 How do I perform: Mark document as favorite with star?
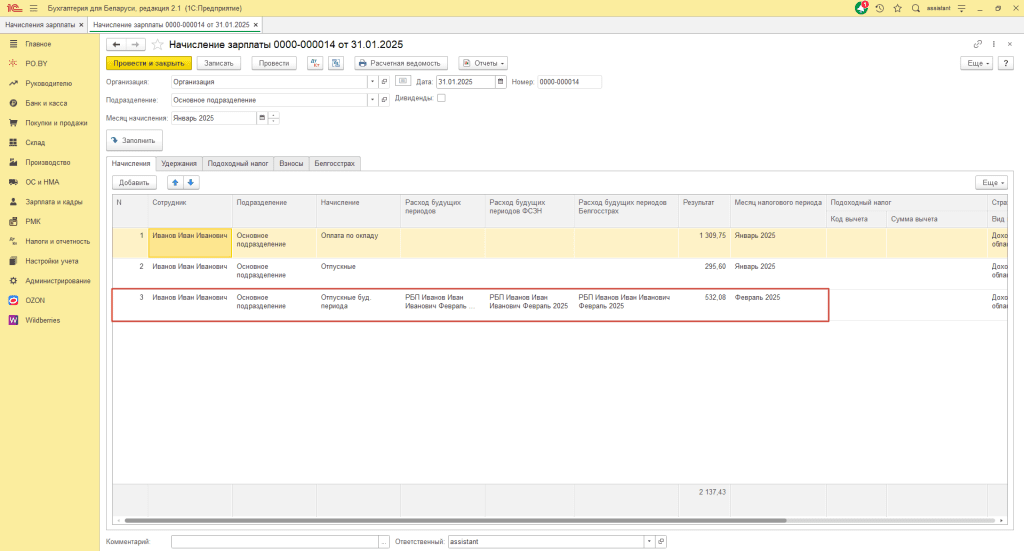click(157, 45)
